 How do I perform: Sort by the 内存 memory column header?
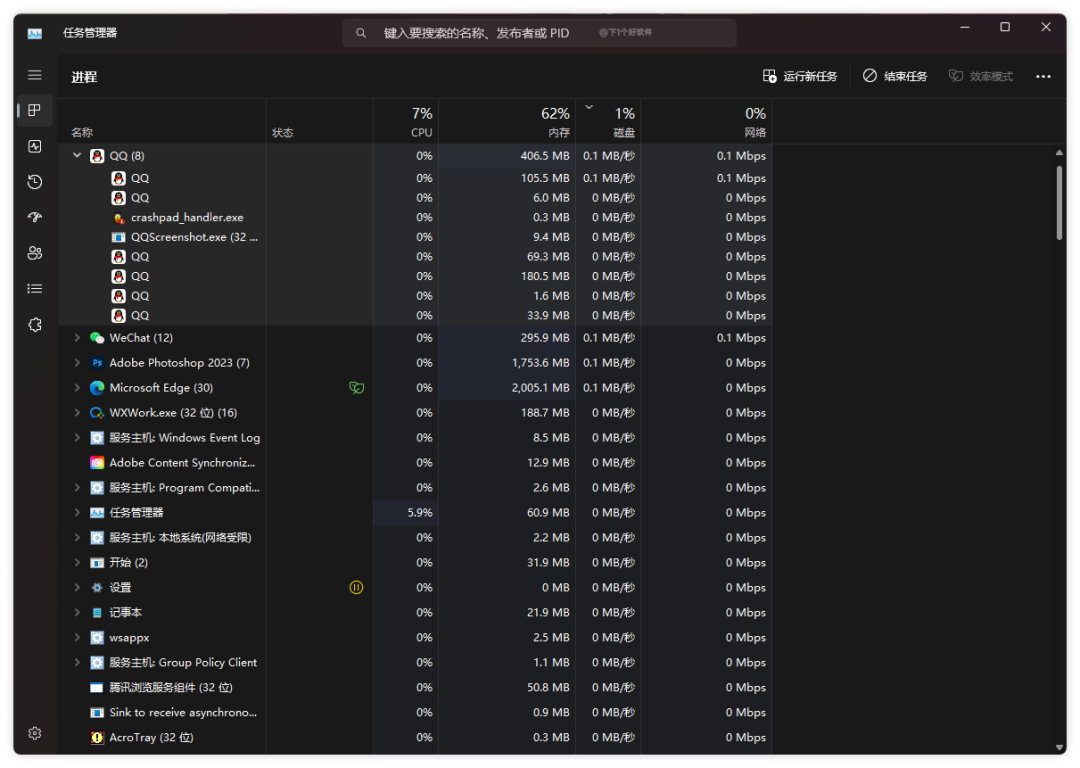click(x=558, y=132)
